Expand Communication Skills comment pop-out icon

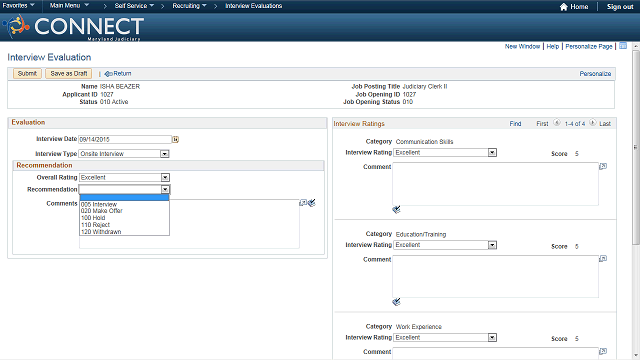[603, 166]
